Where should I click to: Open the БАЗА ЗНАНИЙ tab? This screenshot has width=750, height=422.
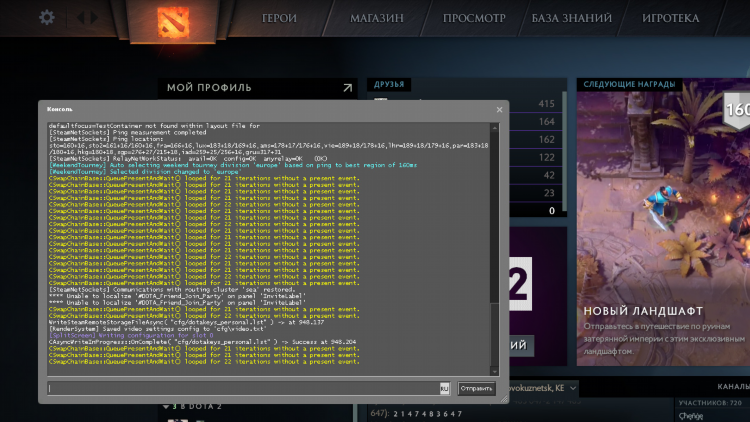coord(572,18)
